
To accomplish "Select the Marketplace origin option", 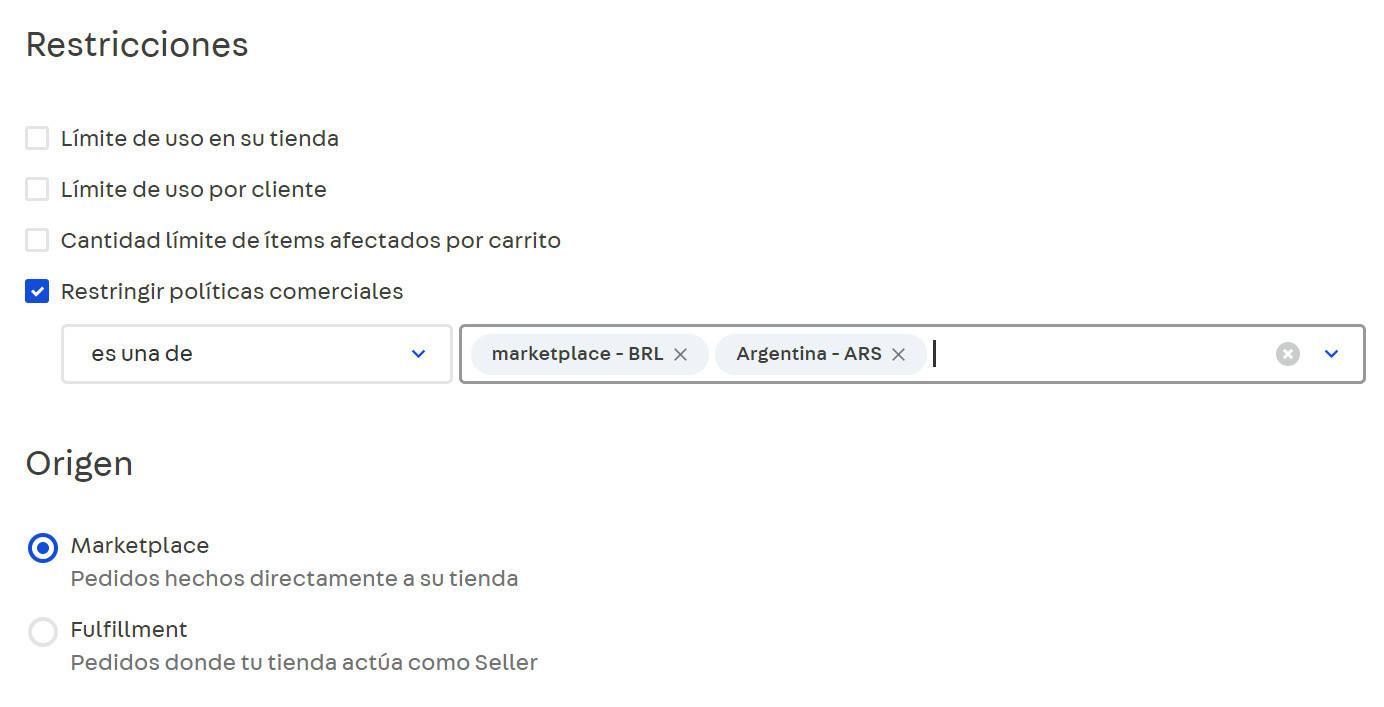I will pyautogui.click(x=42, y=547).
